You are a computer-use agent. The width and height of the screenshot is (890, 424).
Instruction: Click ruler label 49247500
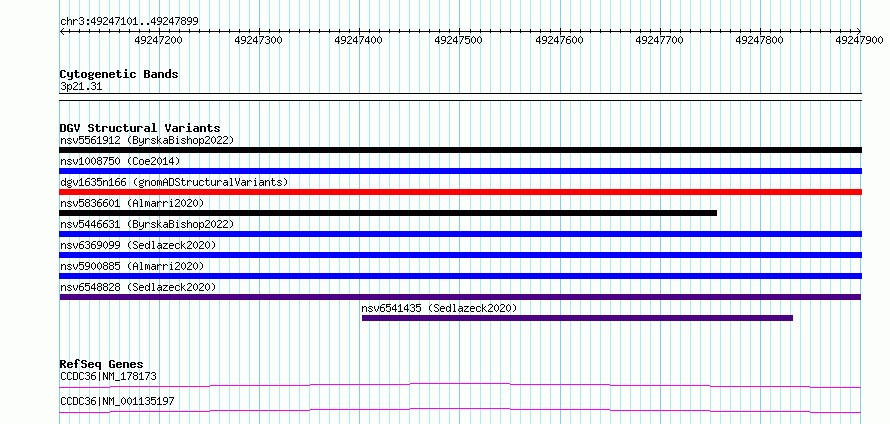coord(459,40)
